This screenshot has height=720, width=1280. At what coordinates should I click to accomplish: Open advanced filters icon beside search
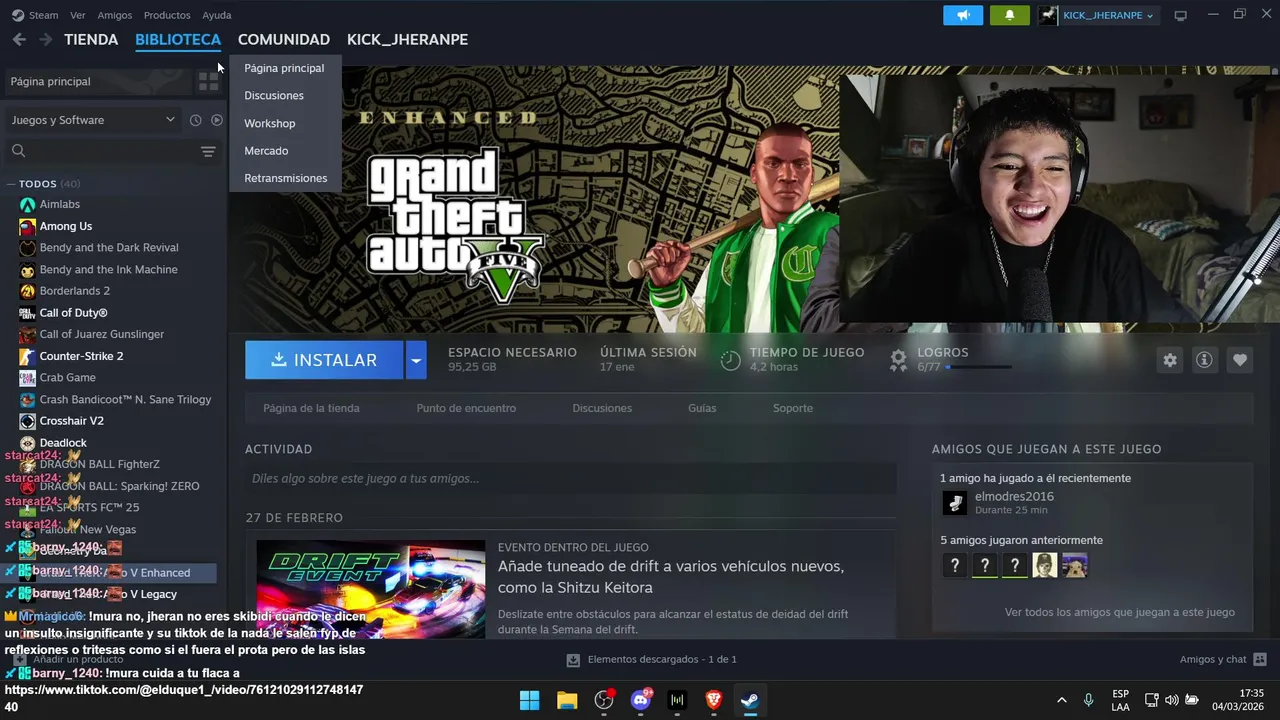(208, 151)
